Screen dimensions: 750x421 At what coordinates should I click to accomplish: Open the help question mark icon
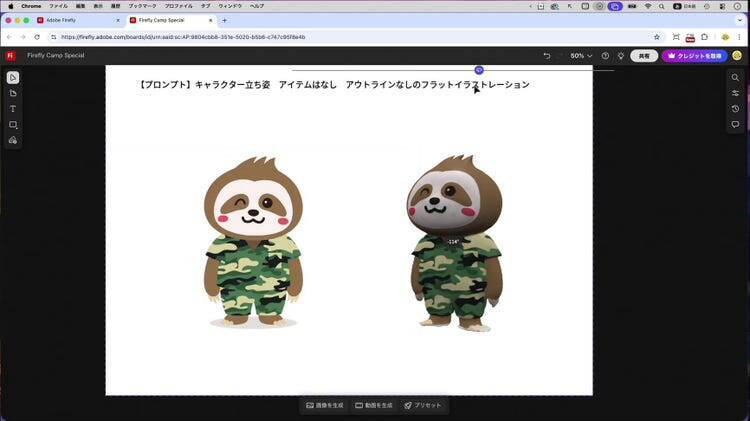tap(605, 56)
